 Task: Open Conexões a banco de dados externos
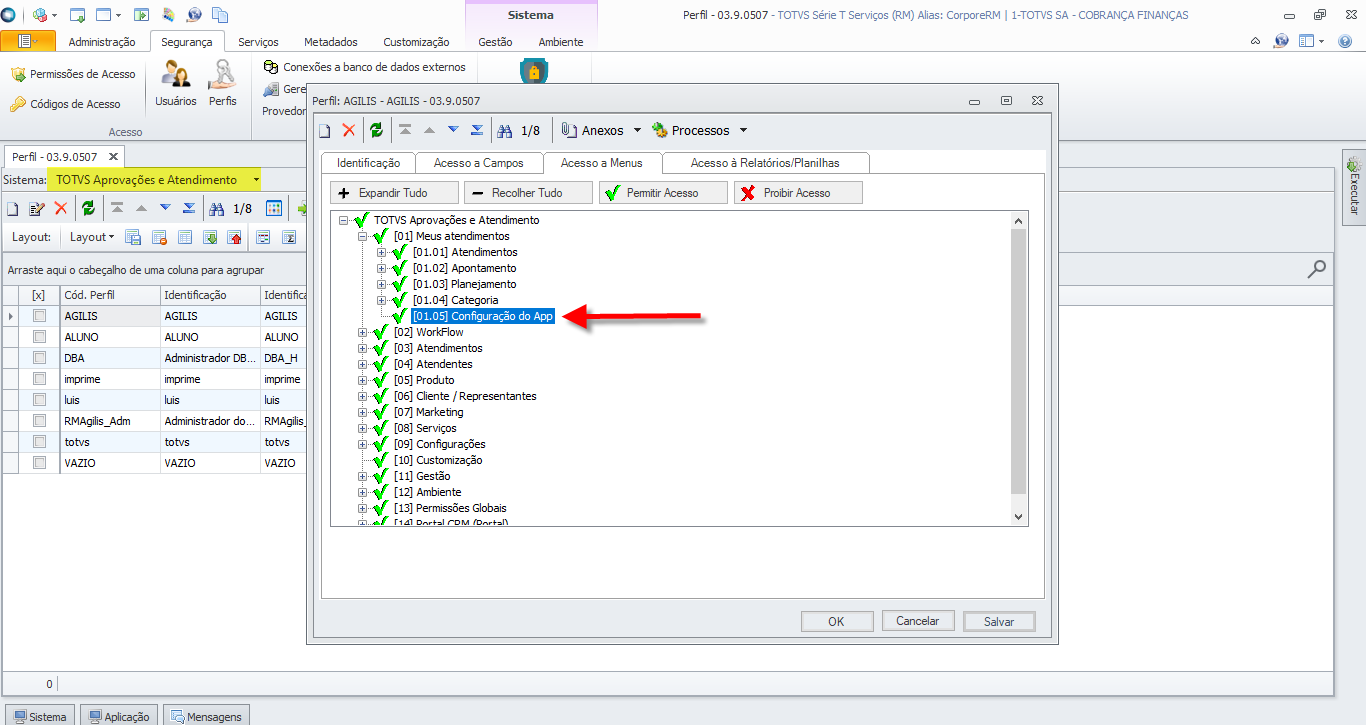365,67
